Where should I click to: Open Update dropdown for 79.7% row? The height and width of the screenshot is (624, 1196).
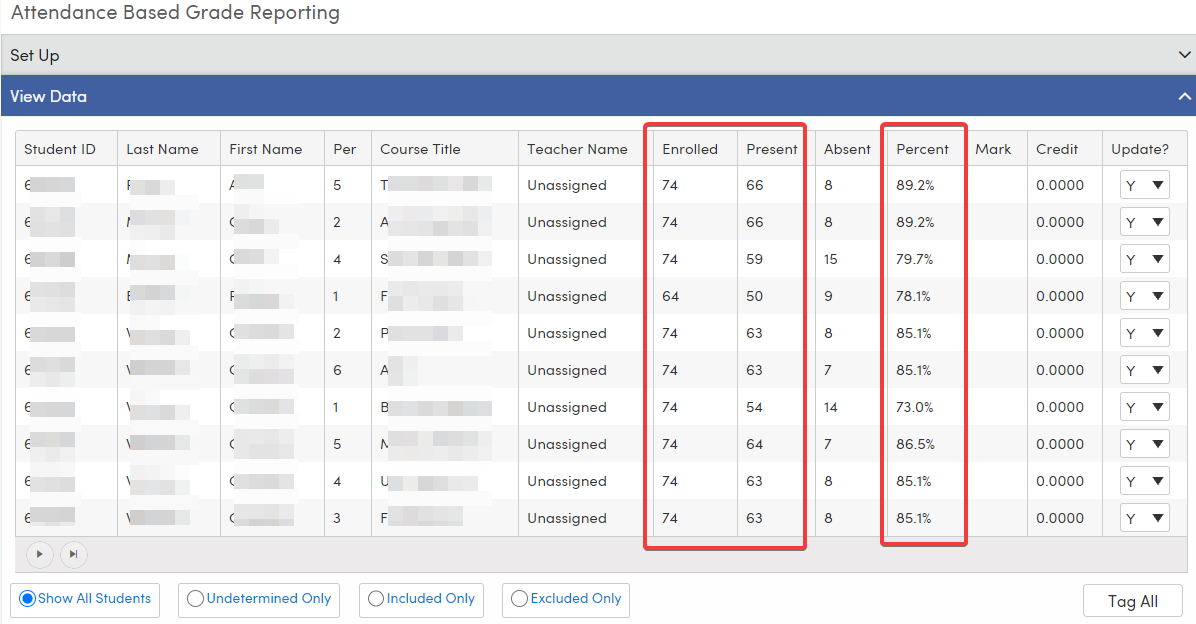click(x=1144, y=259)
